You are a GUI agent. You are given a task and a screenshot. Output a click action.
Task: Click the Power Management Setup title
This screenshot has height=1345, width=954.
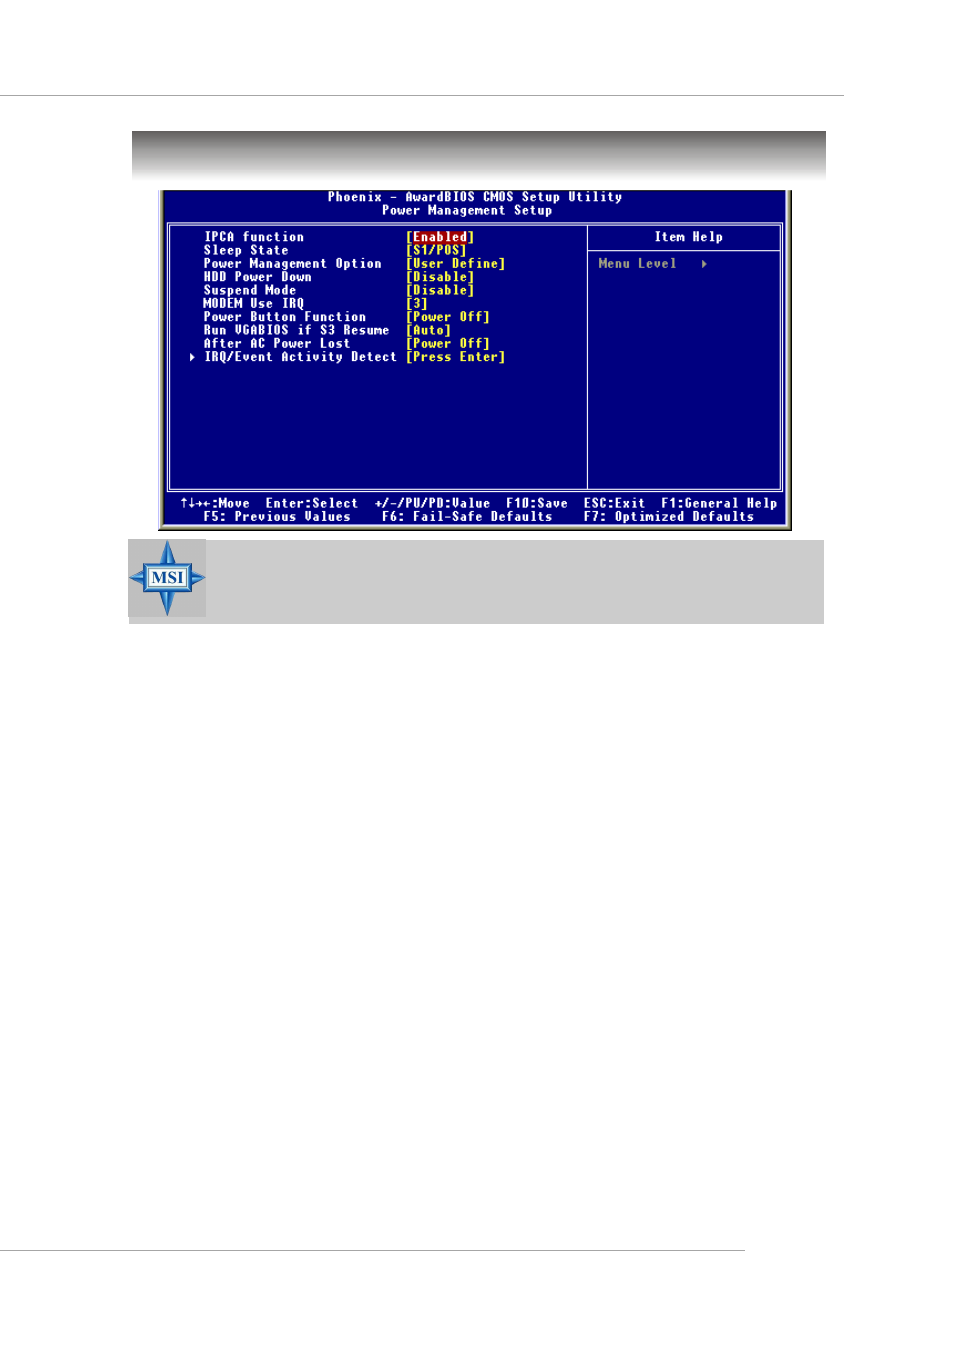click(x=467, y=211)
